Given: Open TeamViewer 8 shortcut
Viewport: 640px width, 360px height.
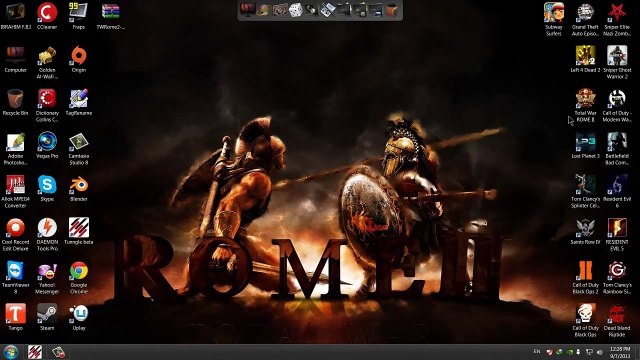Looking at the screenshot, I should pos(16,278).
